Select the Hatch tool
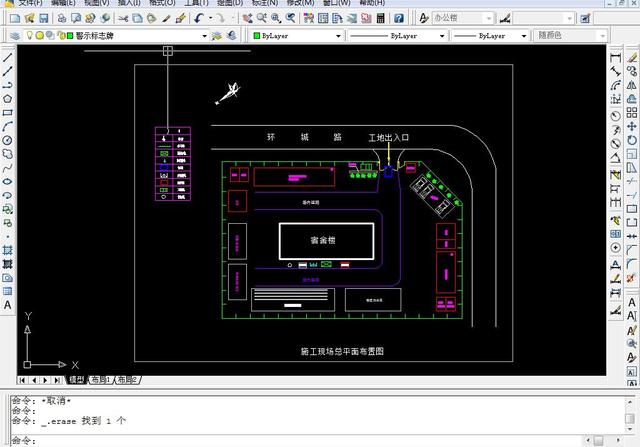Image resolution: width=640 pixels, height=447 pixels. 7,250
